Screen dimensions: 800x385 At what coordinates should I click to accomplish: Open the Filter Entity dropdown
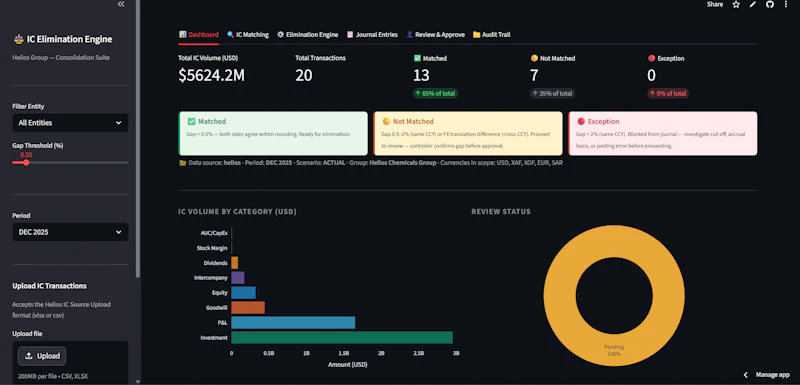coord(70,123)
